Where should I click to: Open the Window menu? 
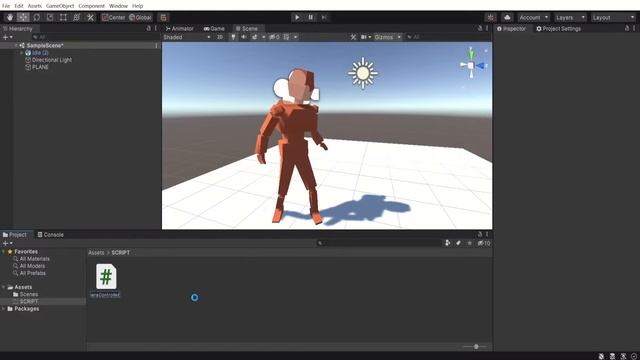point(118,6)
